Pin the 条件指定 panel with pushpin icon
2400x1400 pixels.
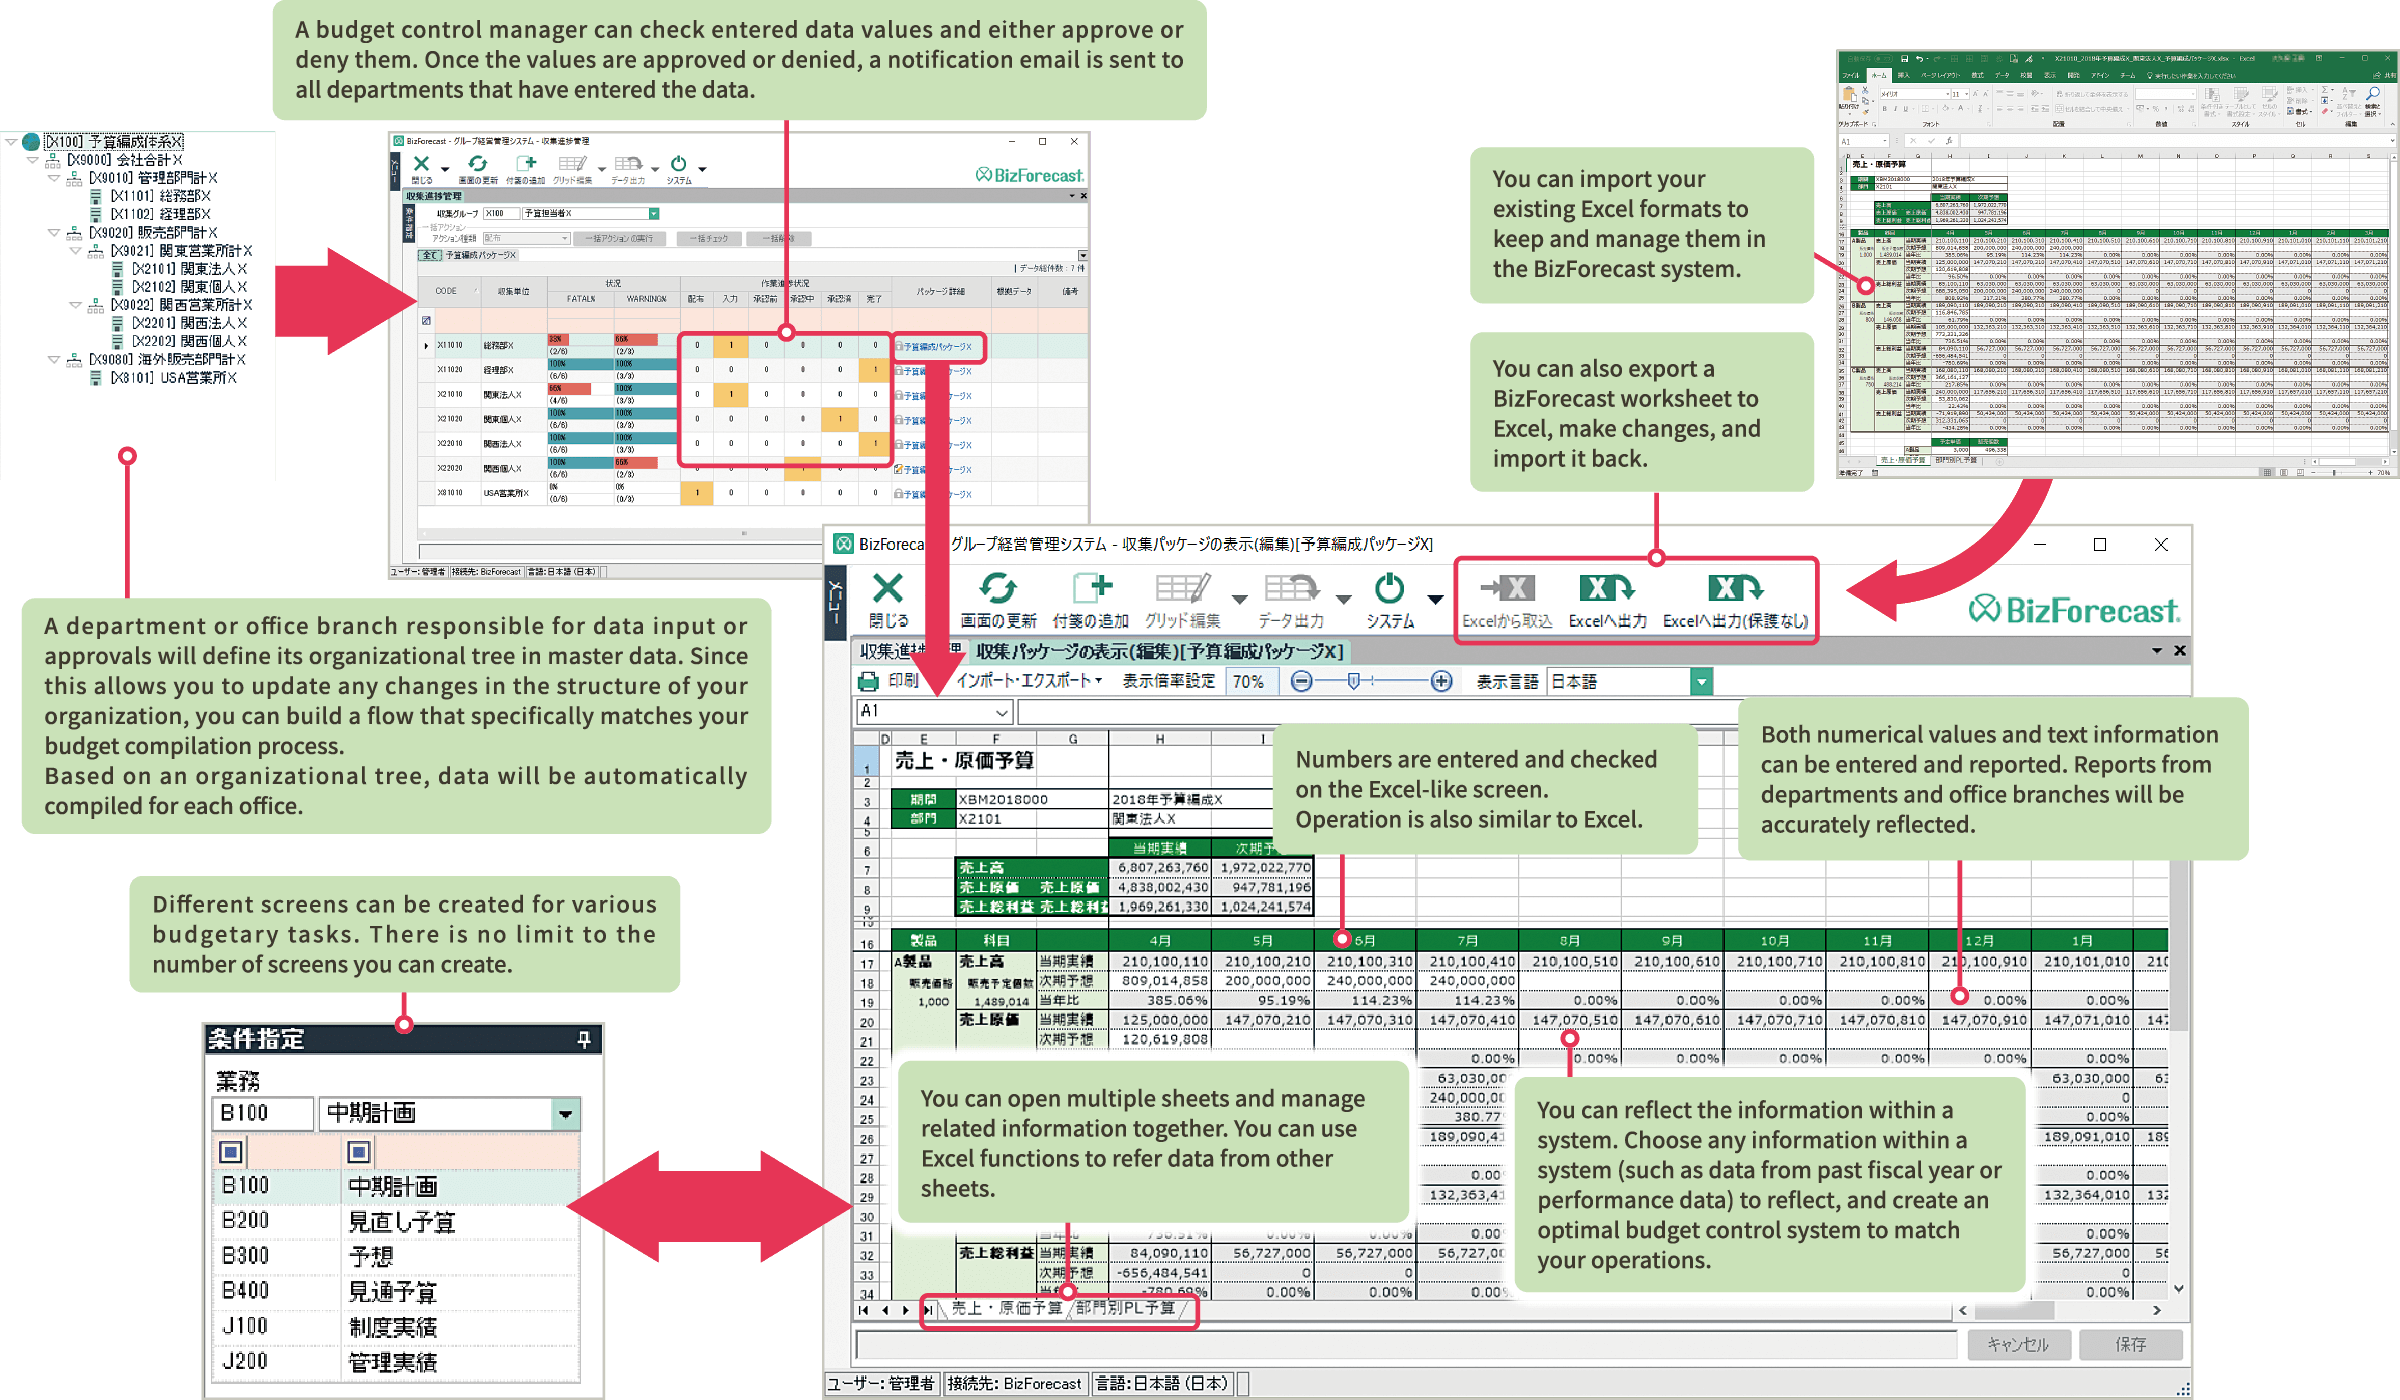(584, 1040)
